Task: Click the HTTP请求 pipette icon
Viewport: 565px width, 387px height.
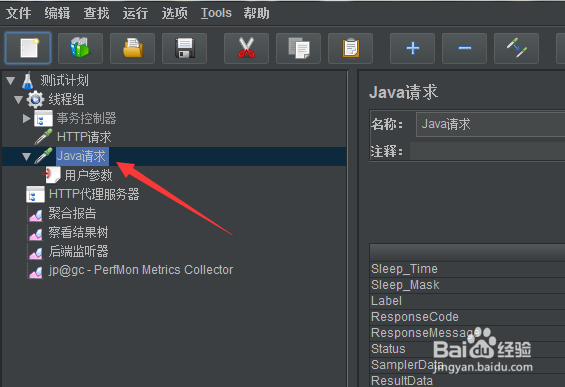Action: click(43, 137)
